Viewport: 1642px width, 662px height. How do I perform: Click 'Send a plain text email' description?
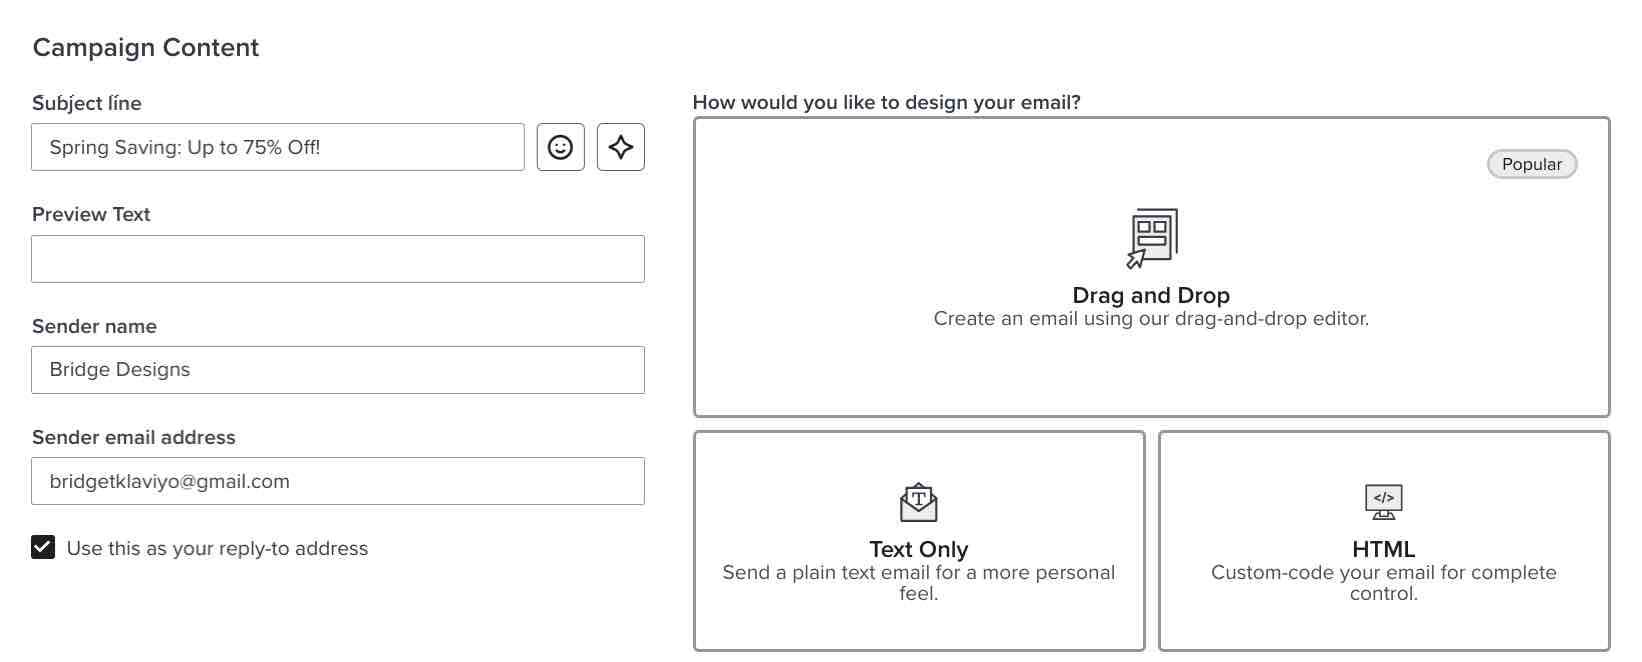pos(919,582)
